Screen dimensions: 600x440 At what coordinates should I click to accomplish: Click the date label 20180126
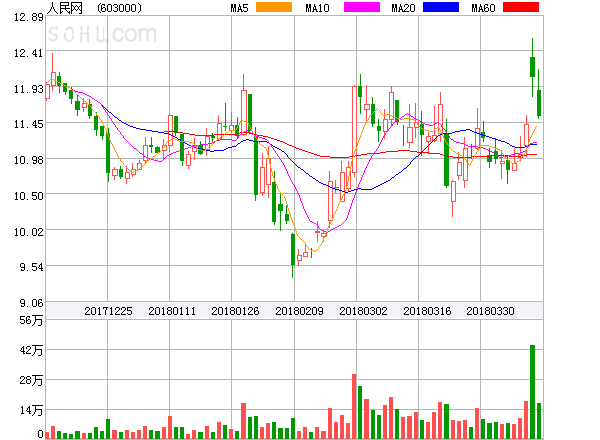235,311
